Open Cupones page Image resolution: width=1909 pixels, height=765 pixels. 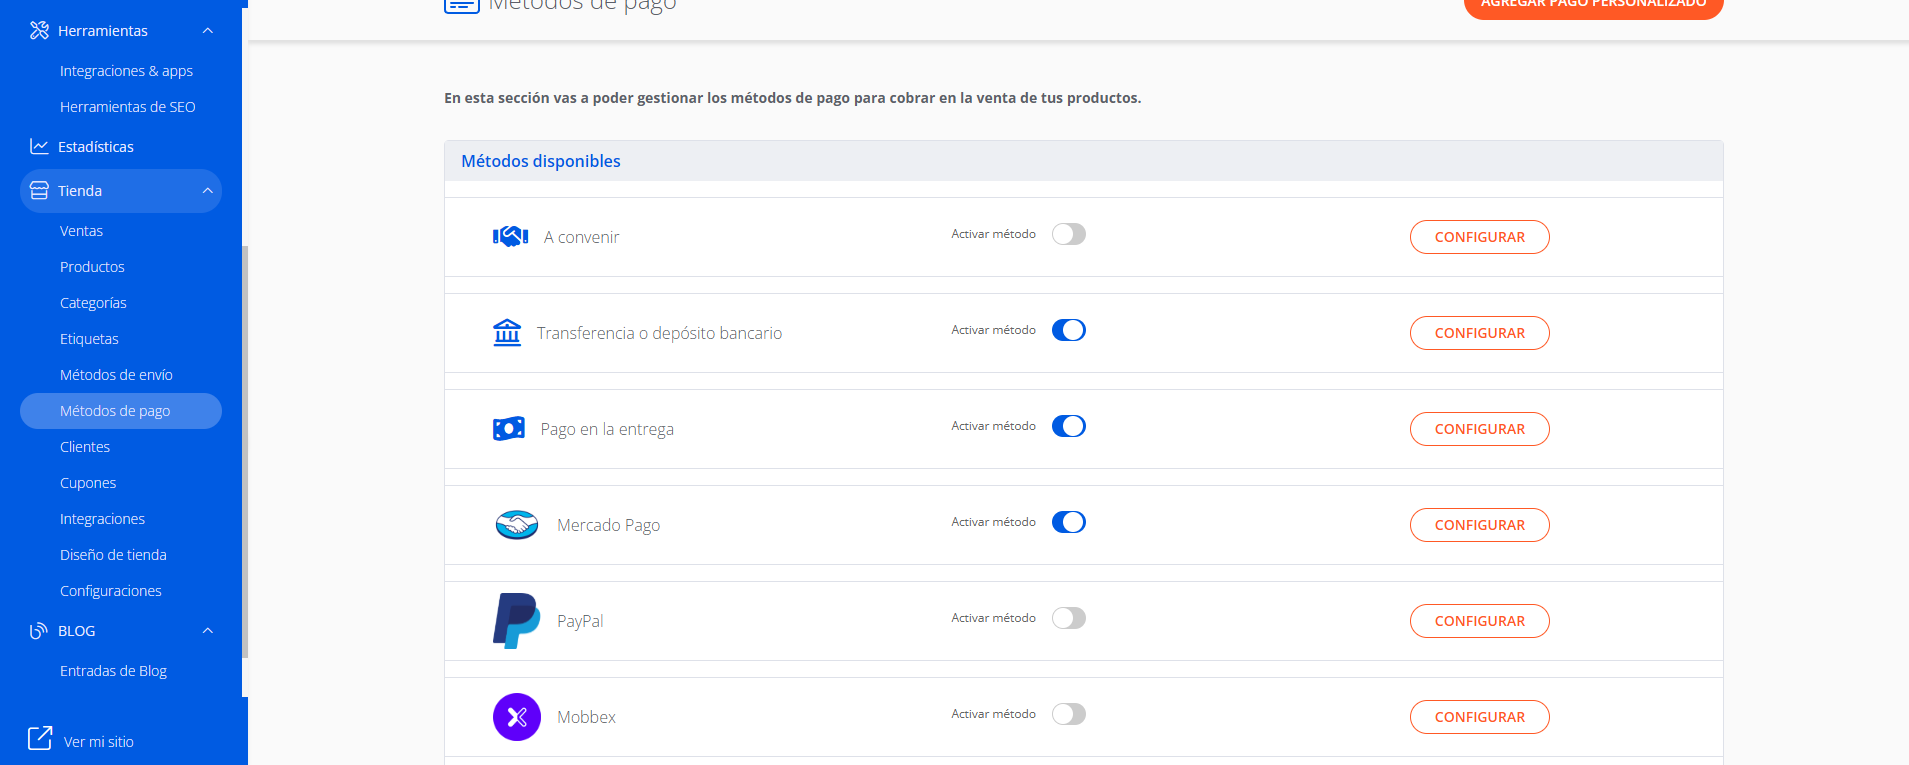[x=88, y=483]
